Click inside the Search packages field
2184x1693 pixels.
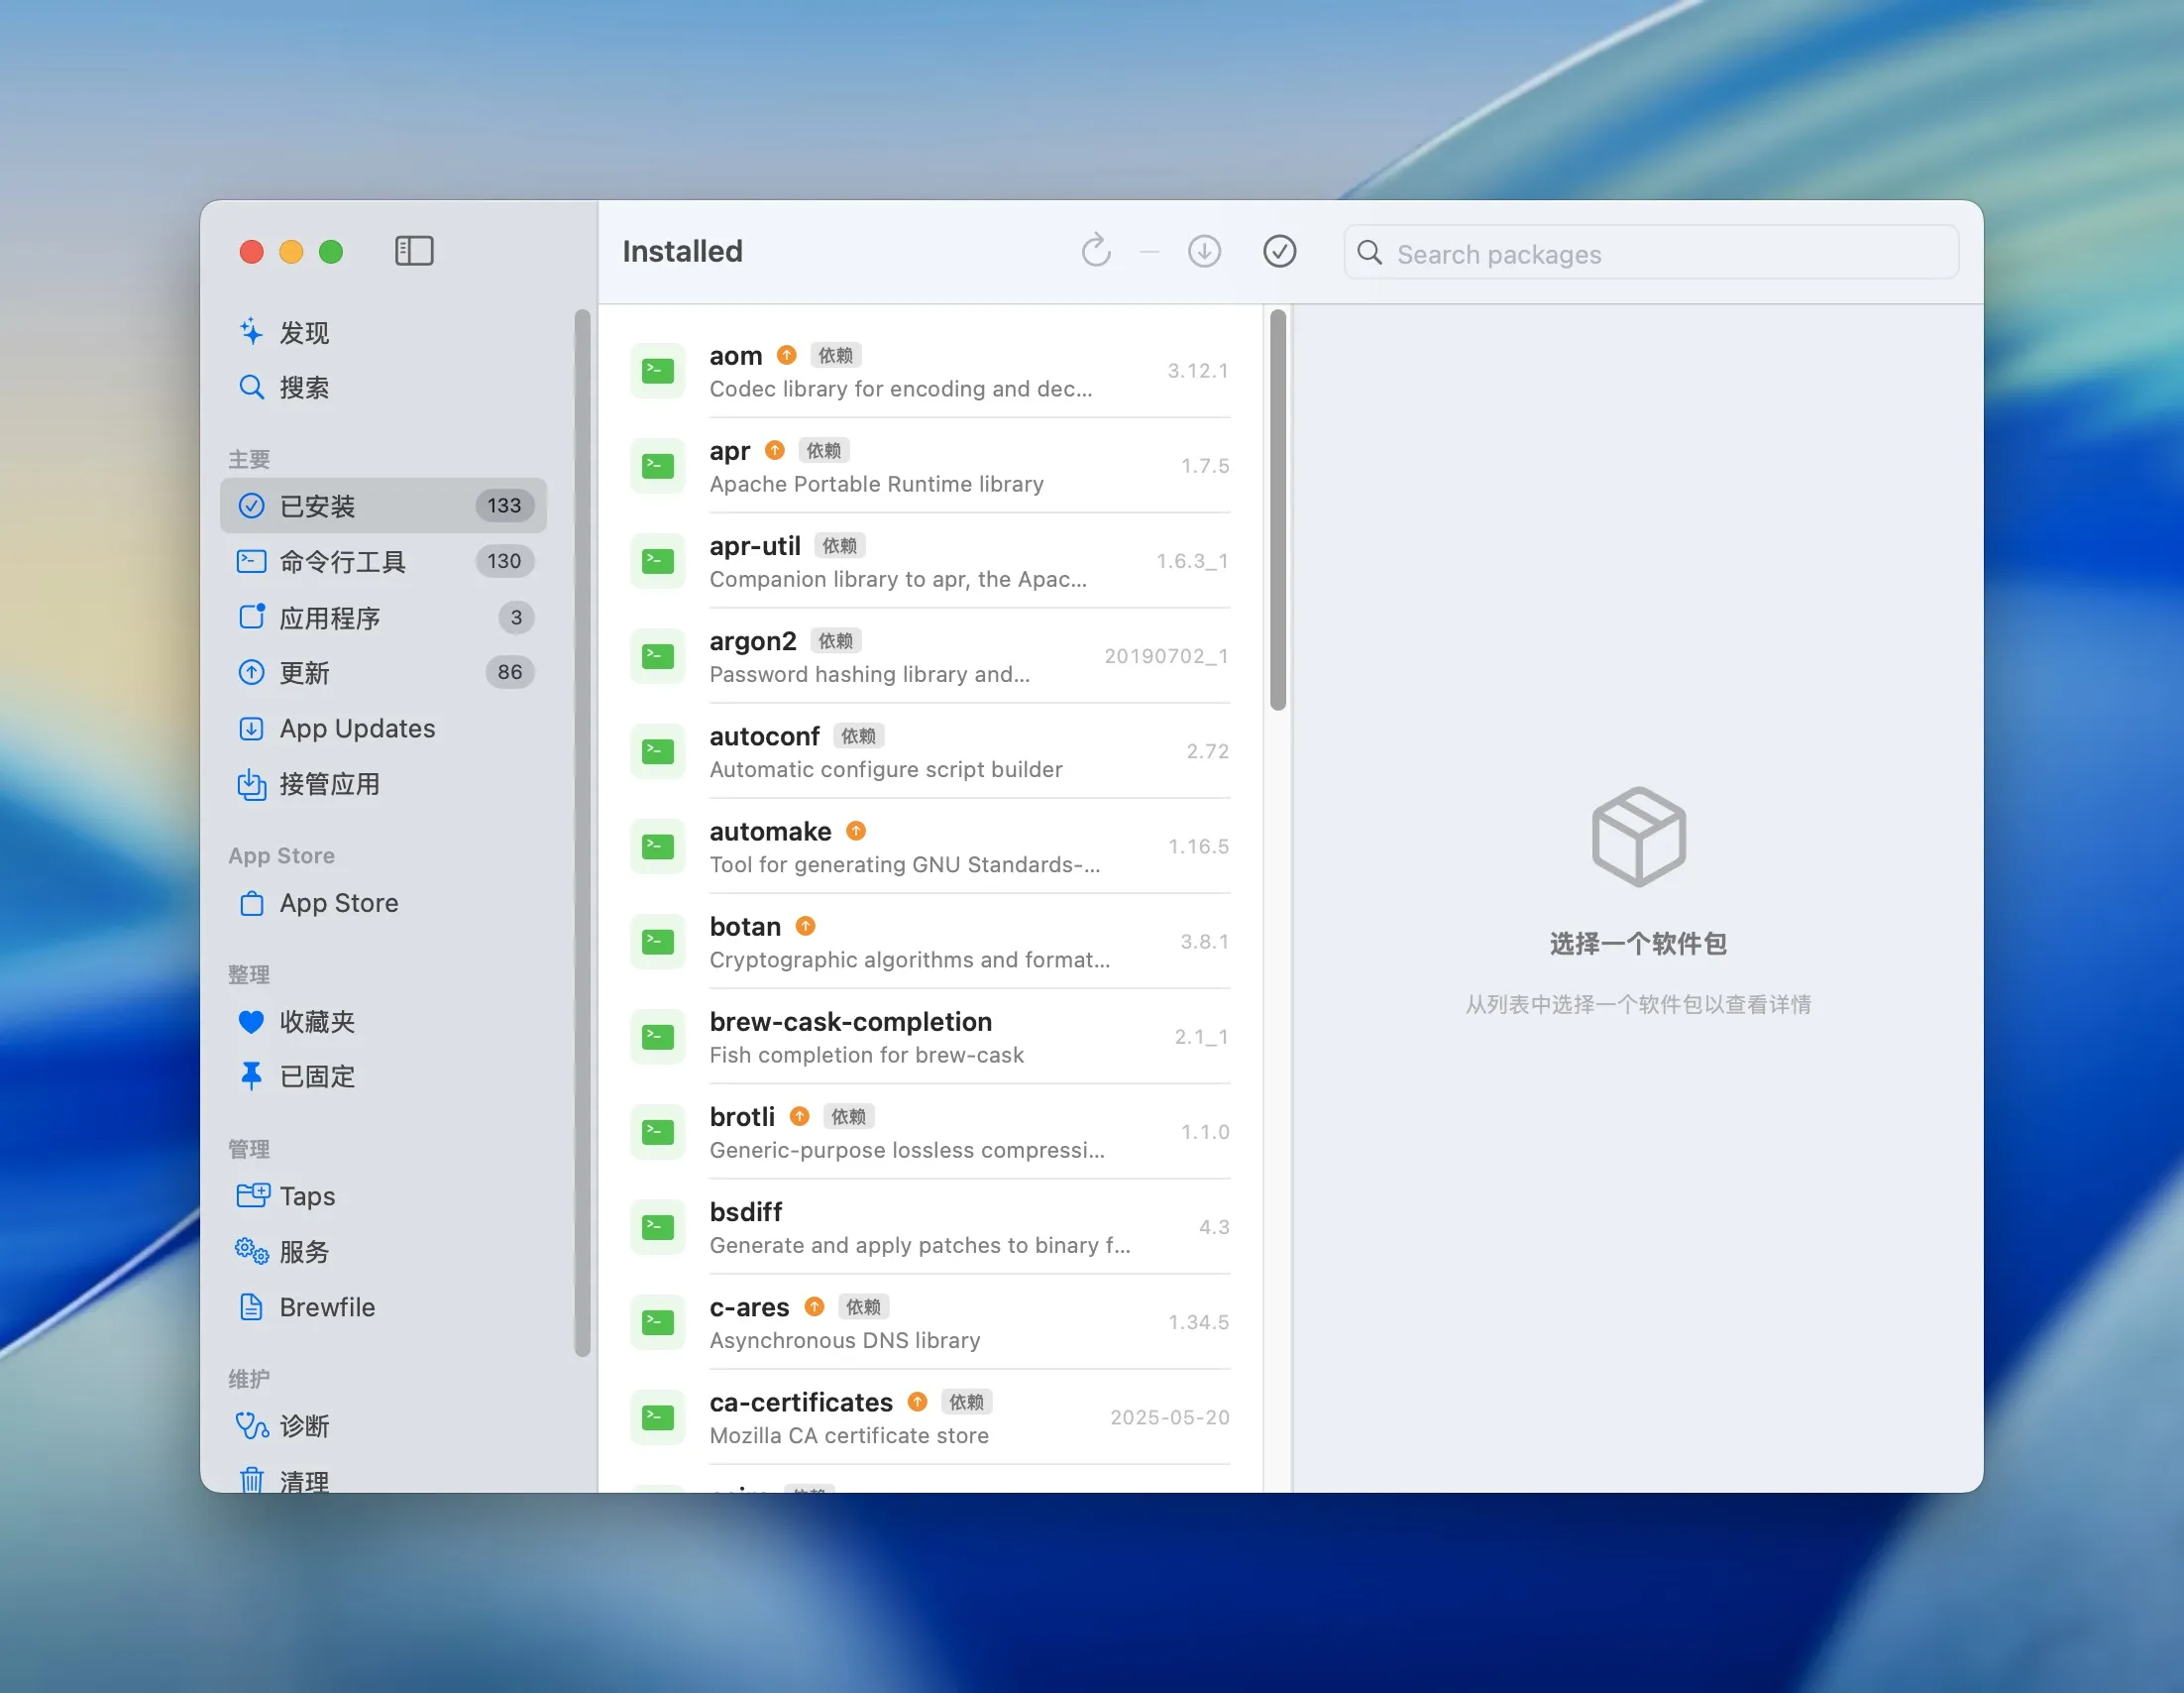(1650, 253)
